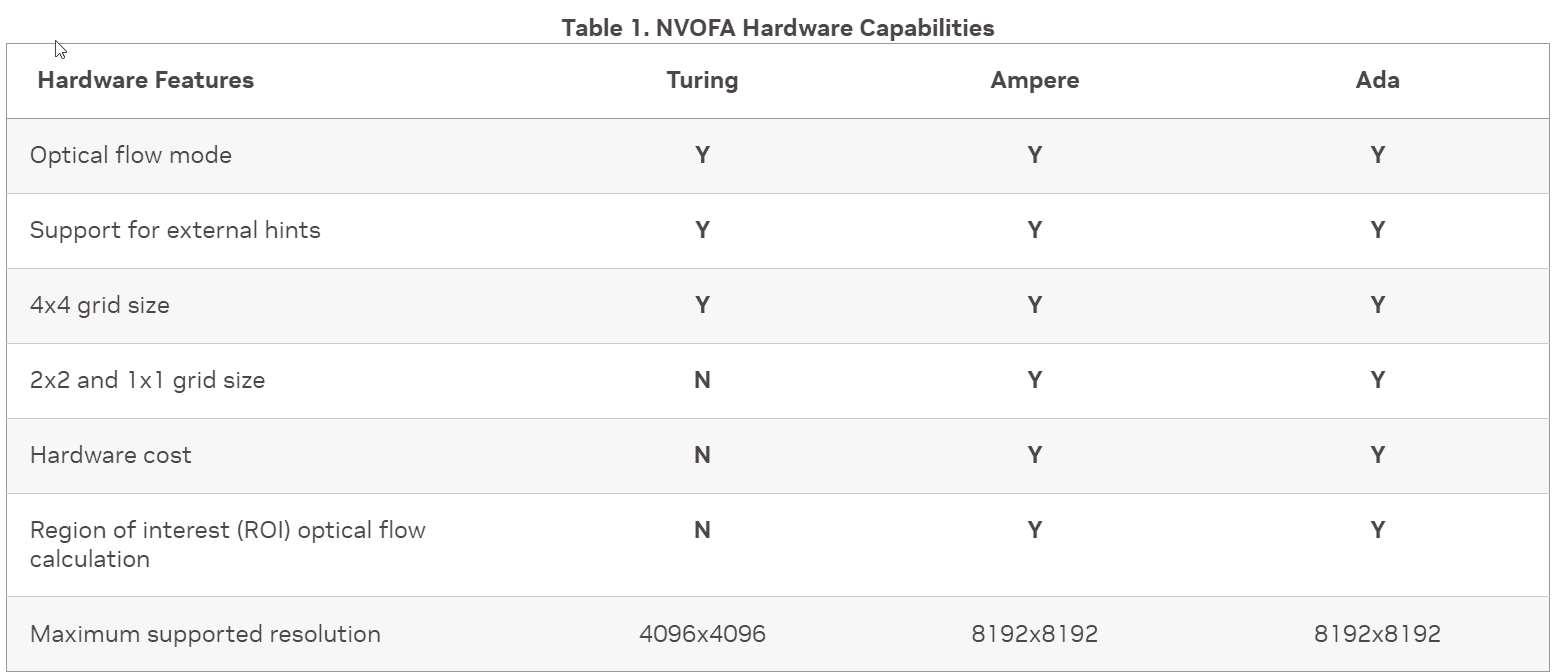Screen dimensions: 1553x672
Task: Click Ampere's Y for Optical flow mode
Action: 1034,155
